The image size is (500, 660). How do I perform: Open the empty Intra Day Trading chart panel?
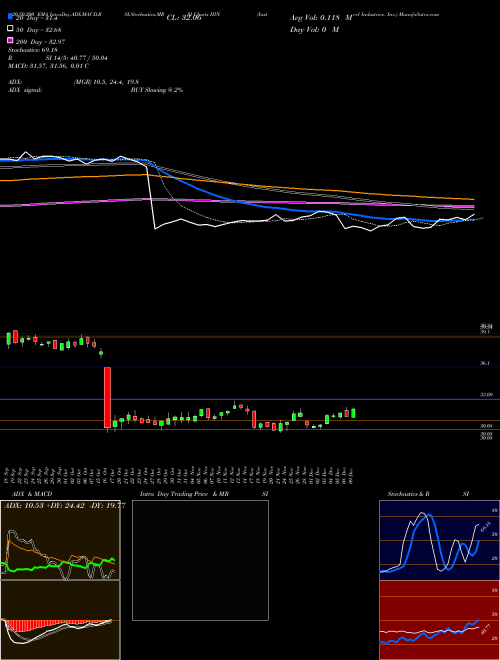click(x=200, y=560)
